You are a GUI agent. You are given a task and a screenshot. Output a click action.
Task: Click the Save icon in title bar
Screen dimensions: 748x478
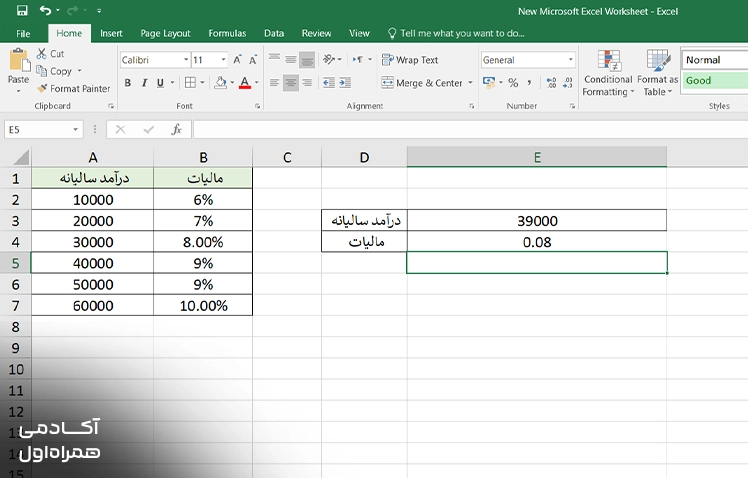click(22, 10)
